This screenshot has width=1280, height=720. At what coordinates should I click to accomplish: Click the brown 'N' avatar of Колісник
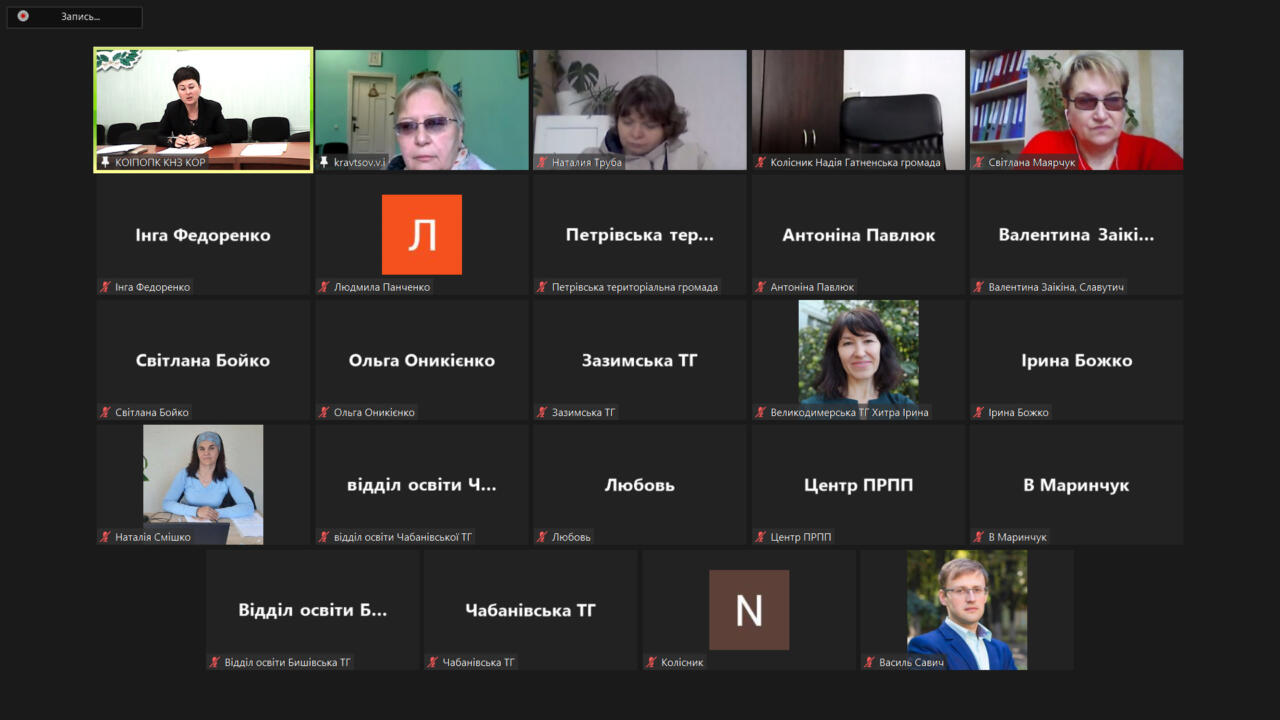(x=749, y=610)
